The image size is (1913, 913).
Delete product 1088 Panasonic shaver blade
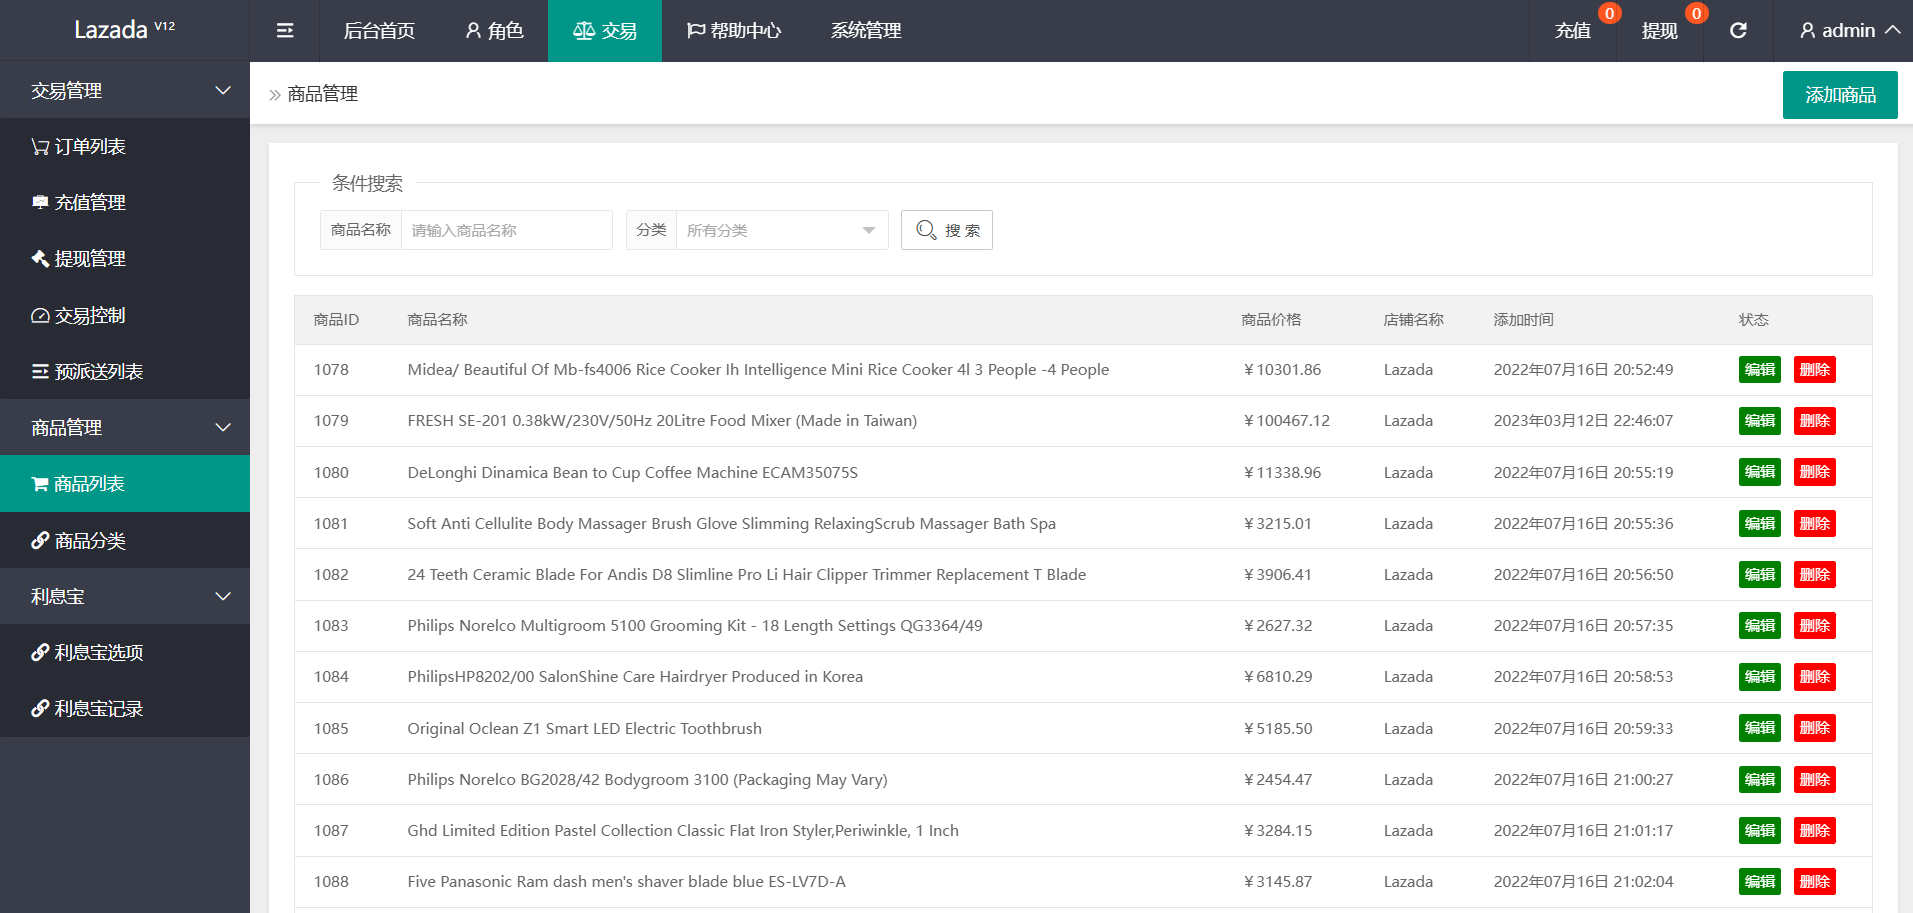(x=1815, y=882)
